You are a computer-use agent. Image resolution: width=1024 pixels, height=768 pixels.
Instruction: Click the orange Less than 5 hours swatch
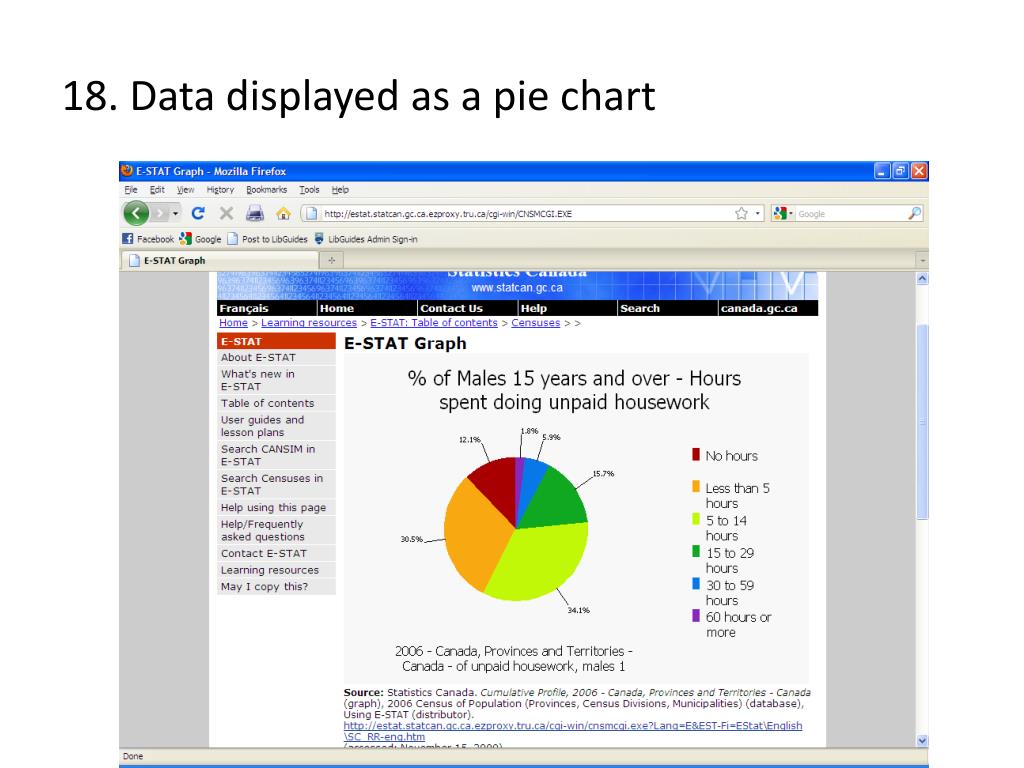coord(696,487)
